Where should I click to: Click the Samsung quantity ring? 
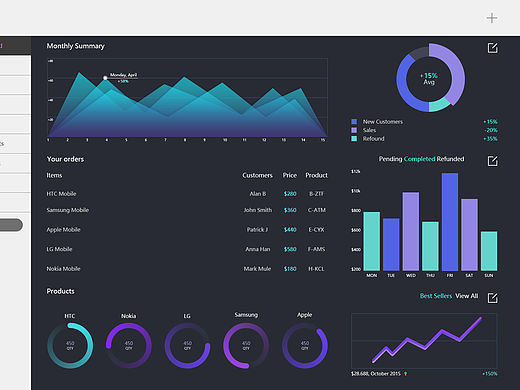pos(246,346)
